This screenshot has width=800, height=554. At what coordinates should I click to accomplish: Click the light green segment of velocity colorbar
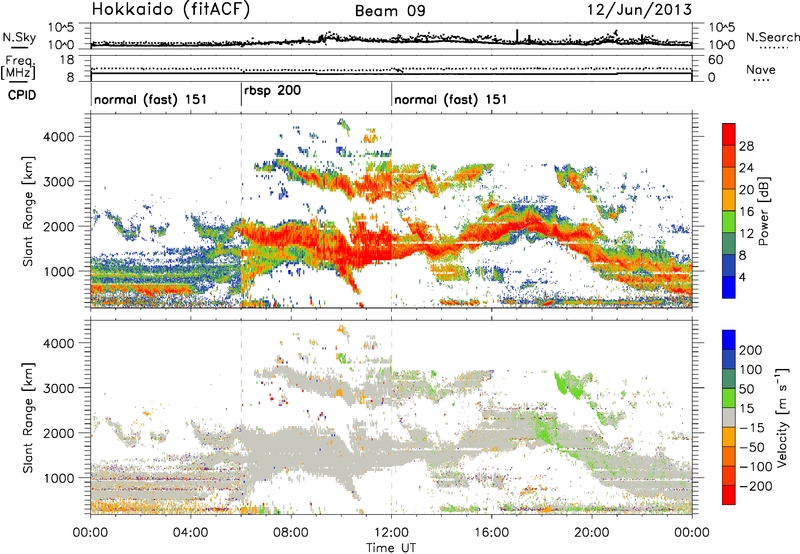point(729,398)
